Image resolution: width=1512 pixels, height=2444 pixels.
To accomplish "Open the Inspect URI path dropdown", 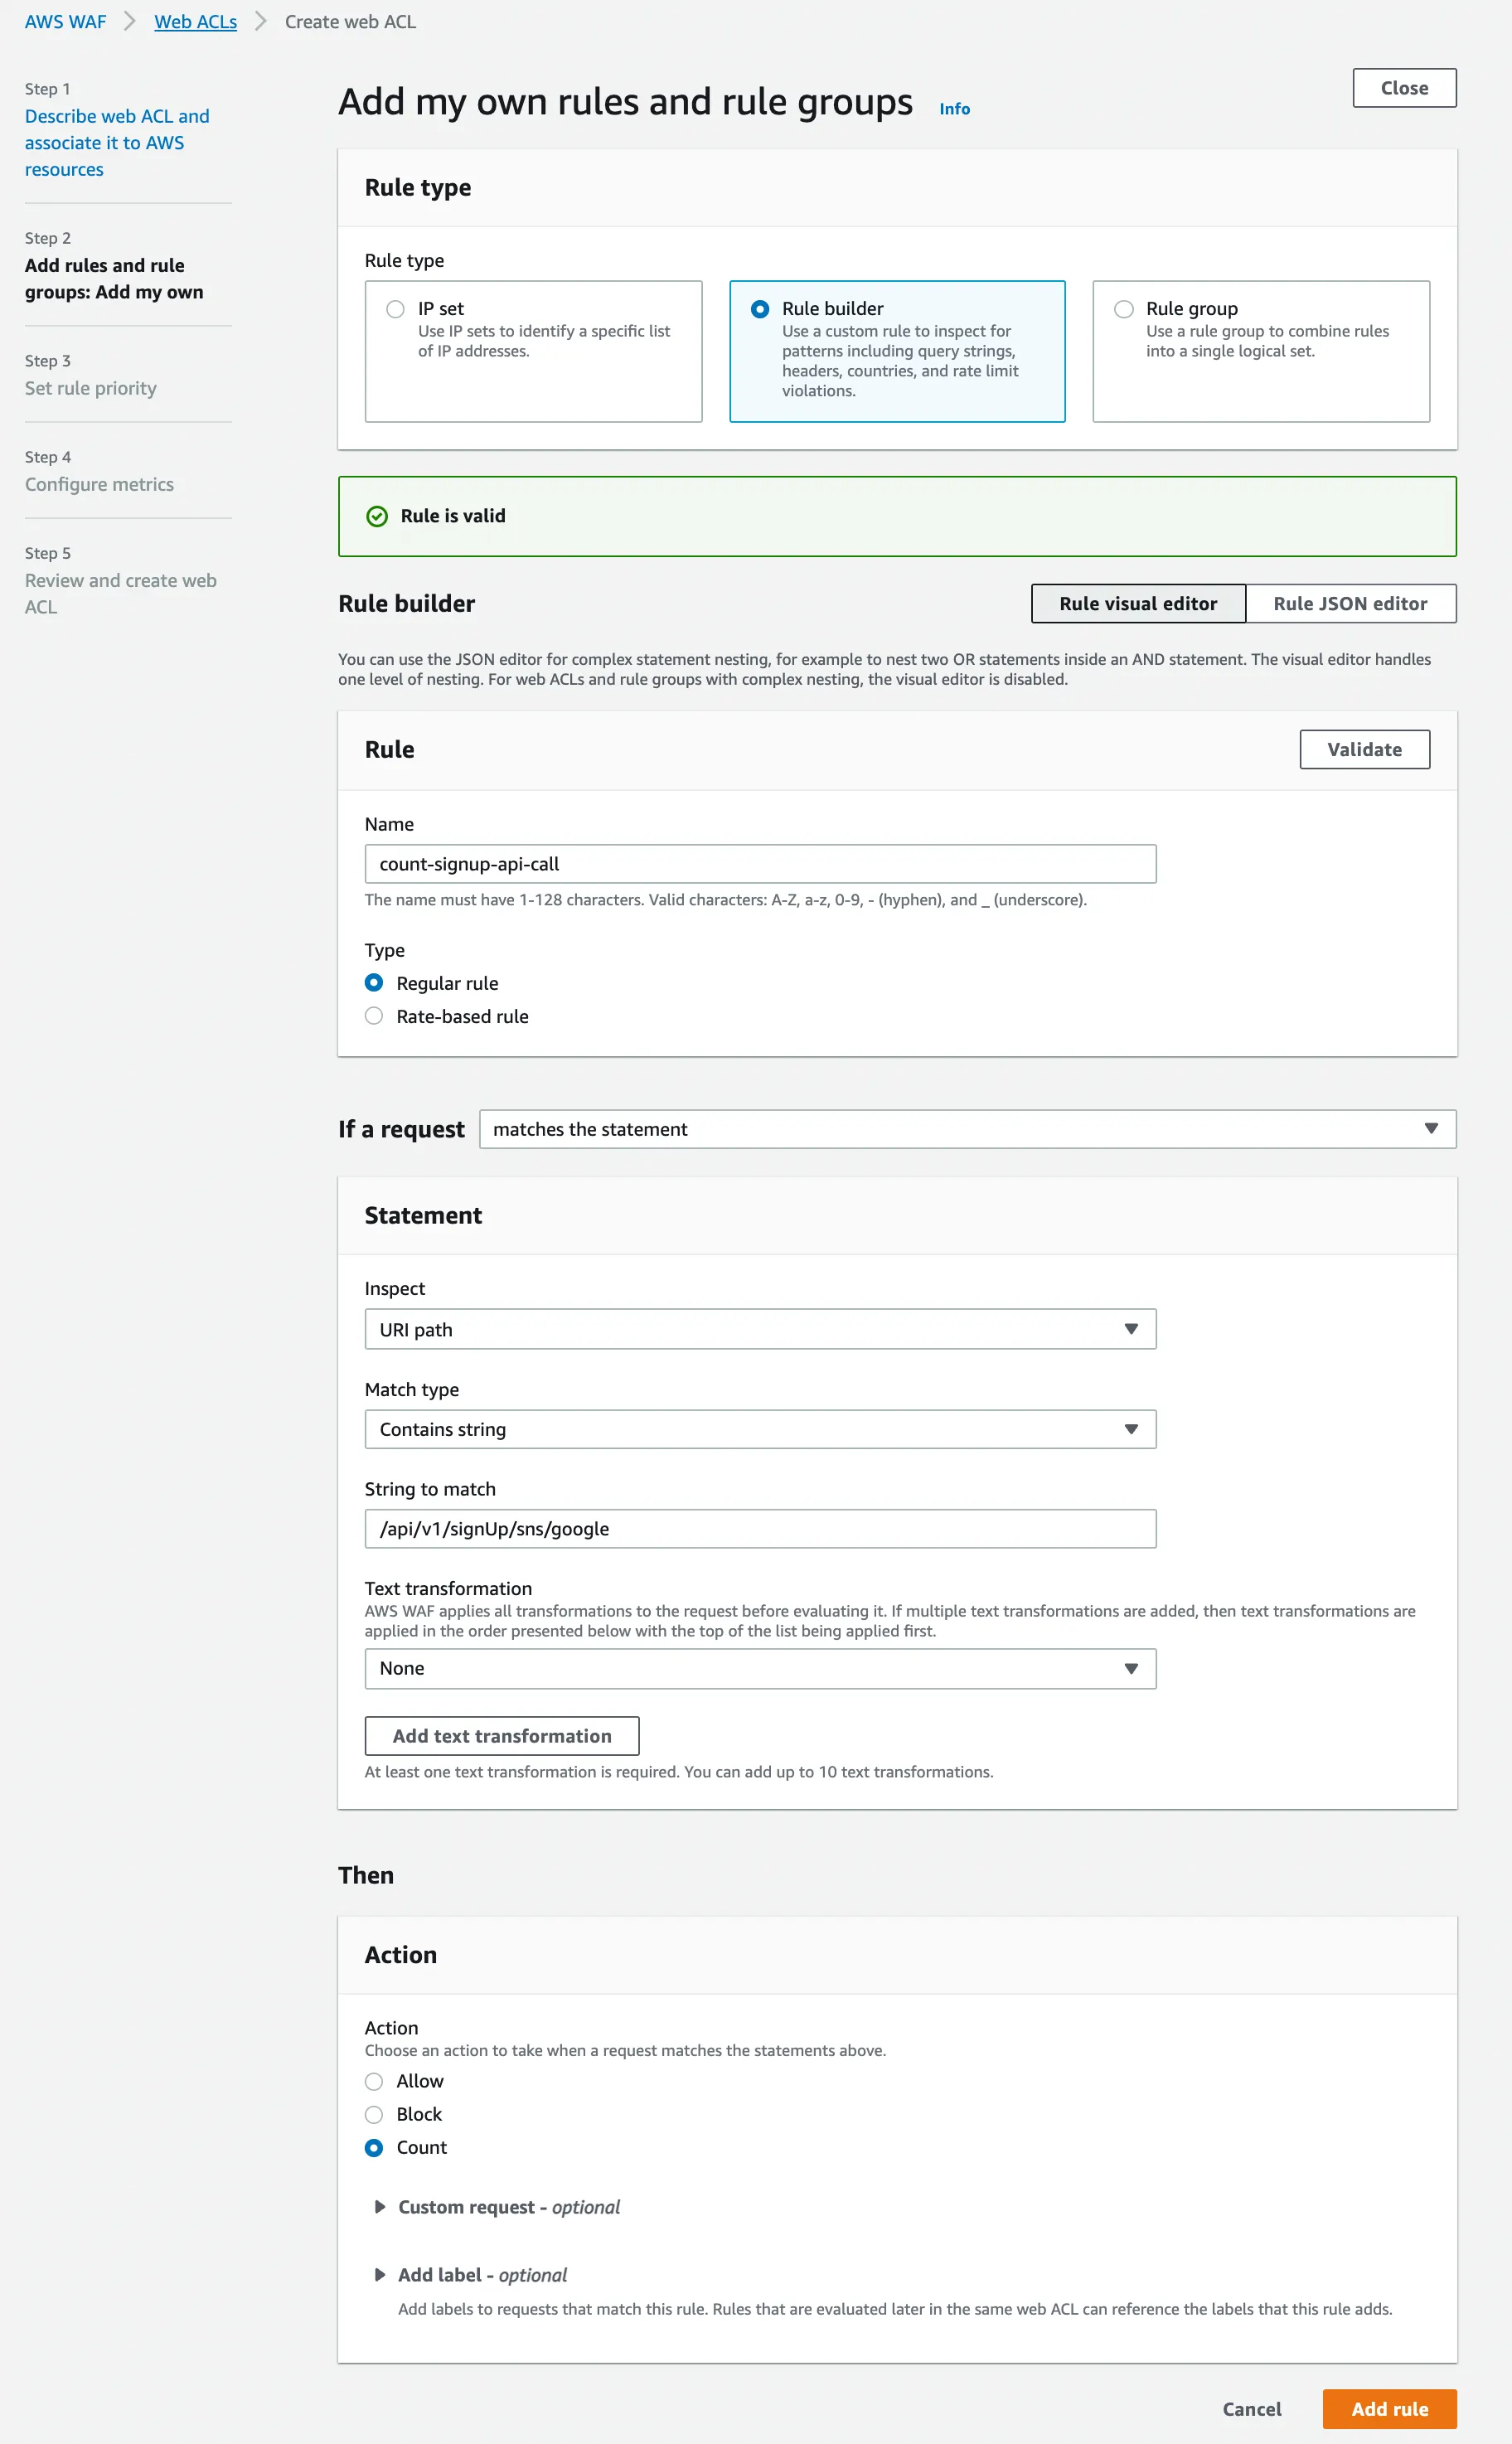I will [760, 1329].
